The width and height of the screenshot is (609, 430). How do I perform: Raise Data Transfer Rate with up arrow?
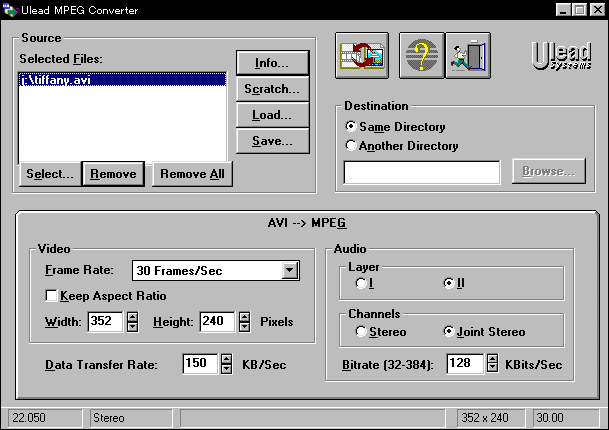coord(226,359)
